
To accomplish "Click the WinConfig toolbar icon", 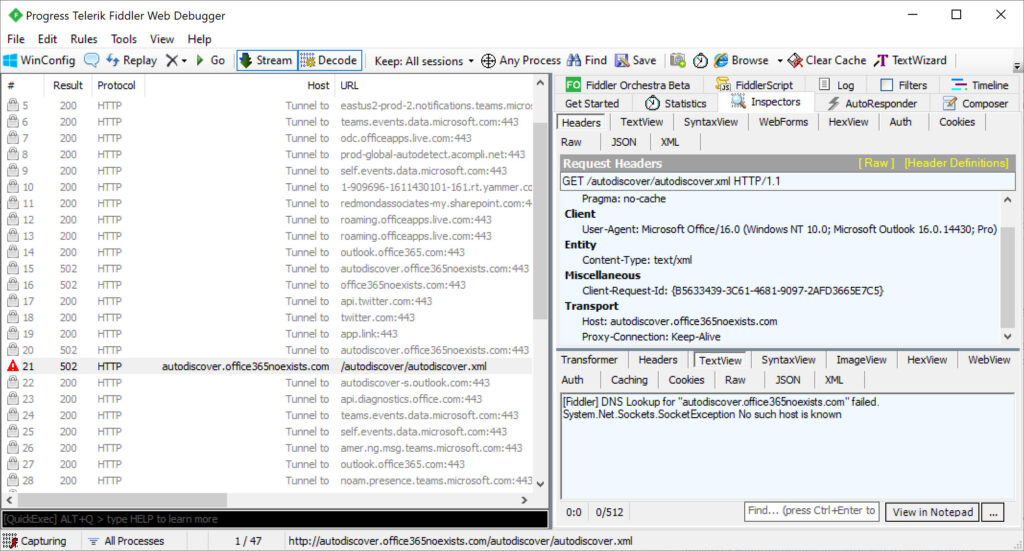I will click(10, 61).
